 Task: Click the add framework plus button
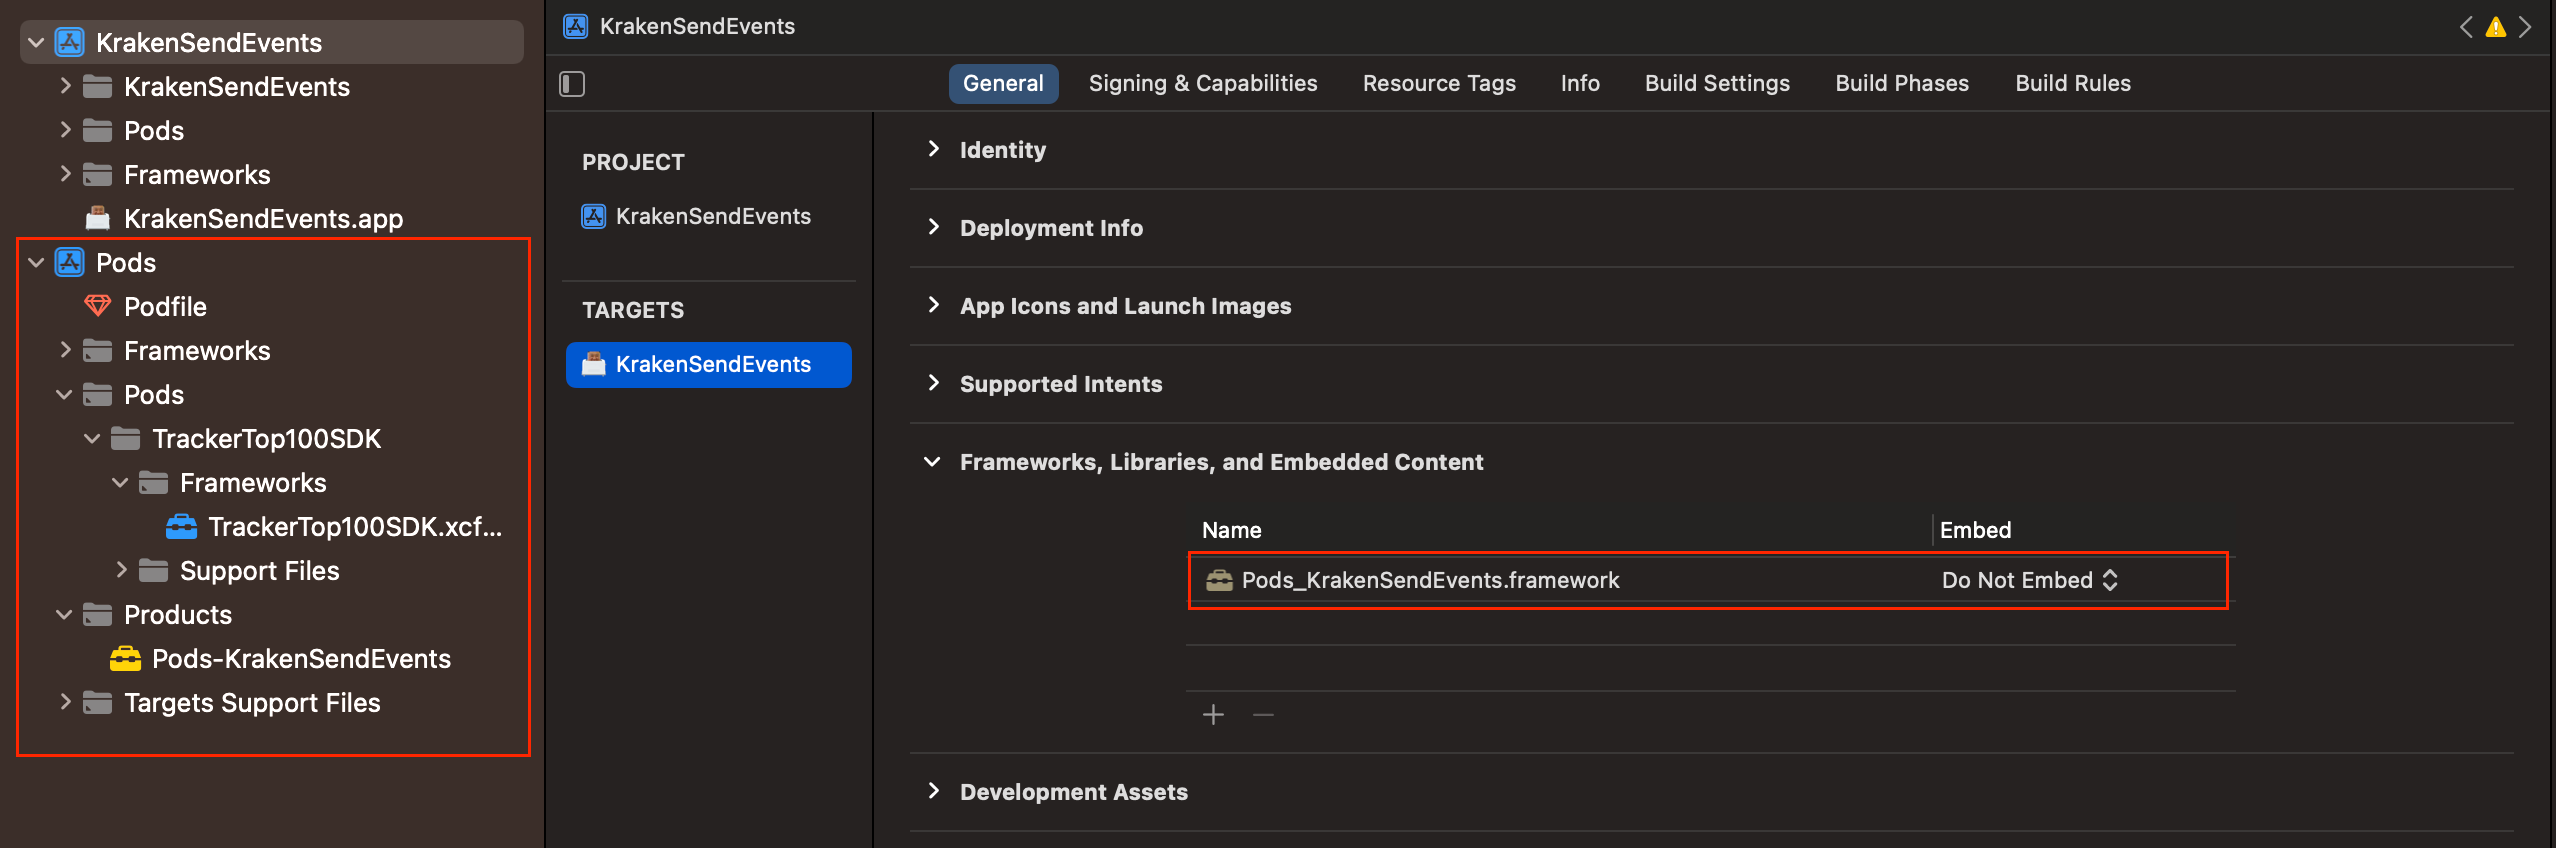click(1213, 715)
